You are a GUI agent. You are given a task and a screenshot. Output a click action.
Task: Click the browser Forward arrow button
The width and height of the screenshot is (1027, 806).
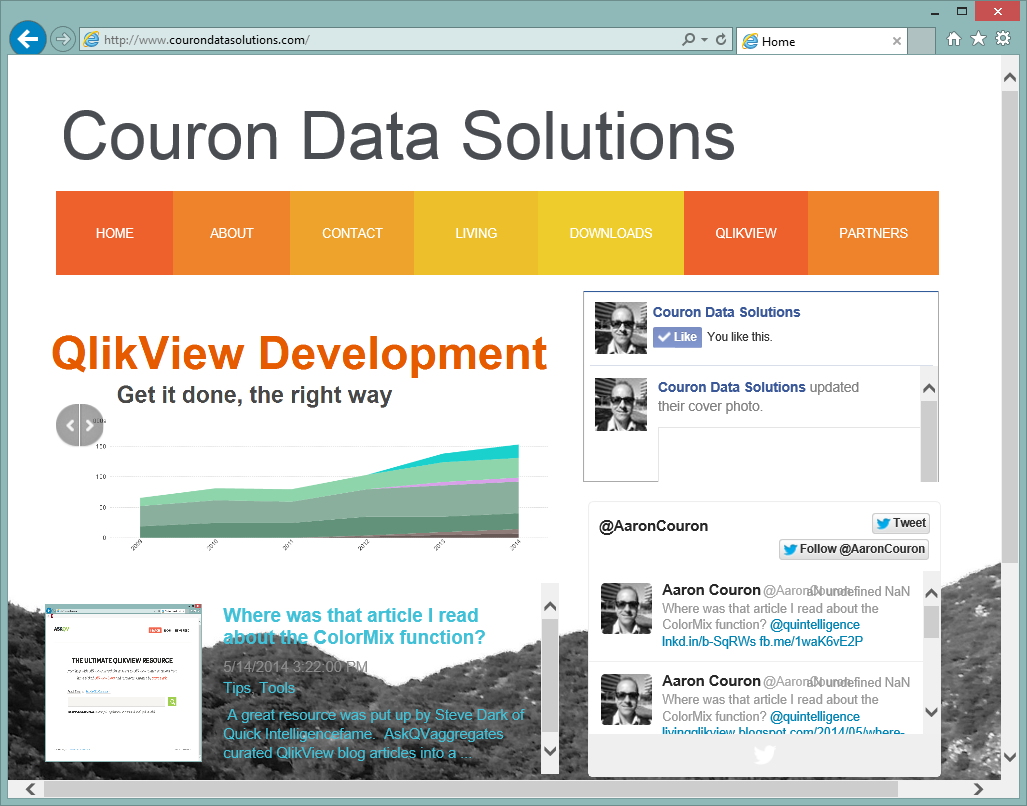(x=63, y=39)
